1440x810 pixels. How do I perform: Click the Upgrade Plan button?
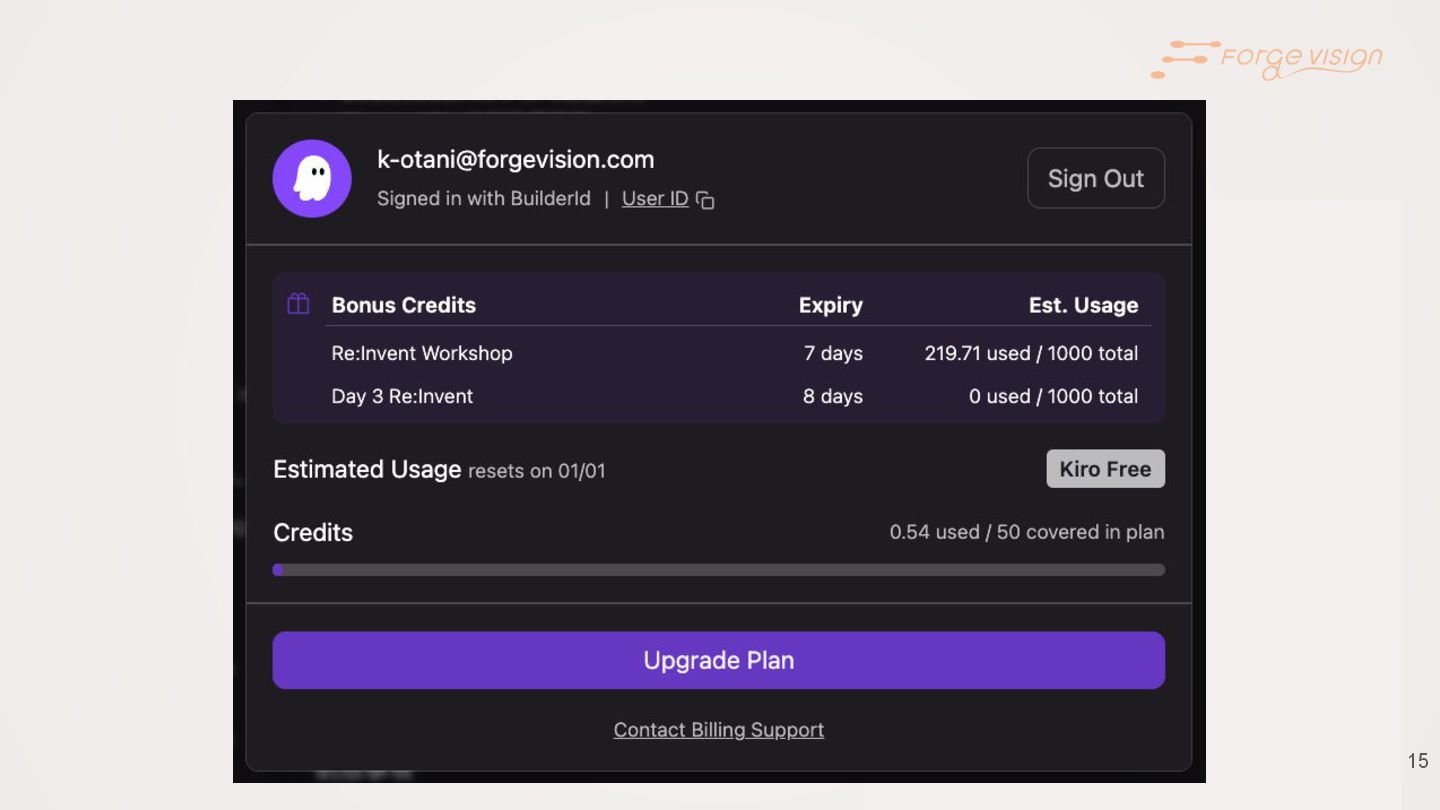(x=718, y=660)
